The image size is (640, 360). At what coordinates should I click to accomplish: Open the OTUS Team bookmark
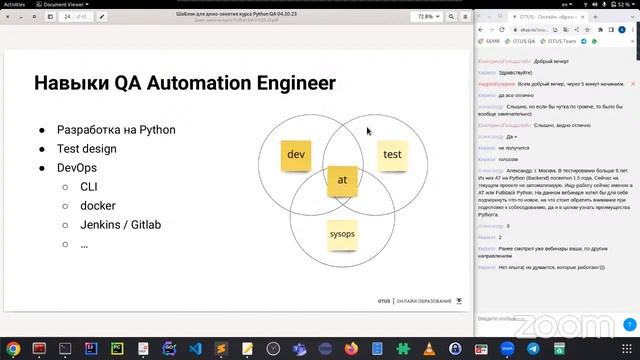(x=558, y=41)
